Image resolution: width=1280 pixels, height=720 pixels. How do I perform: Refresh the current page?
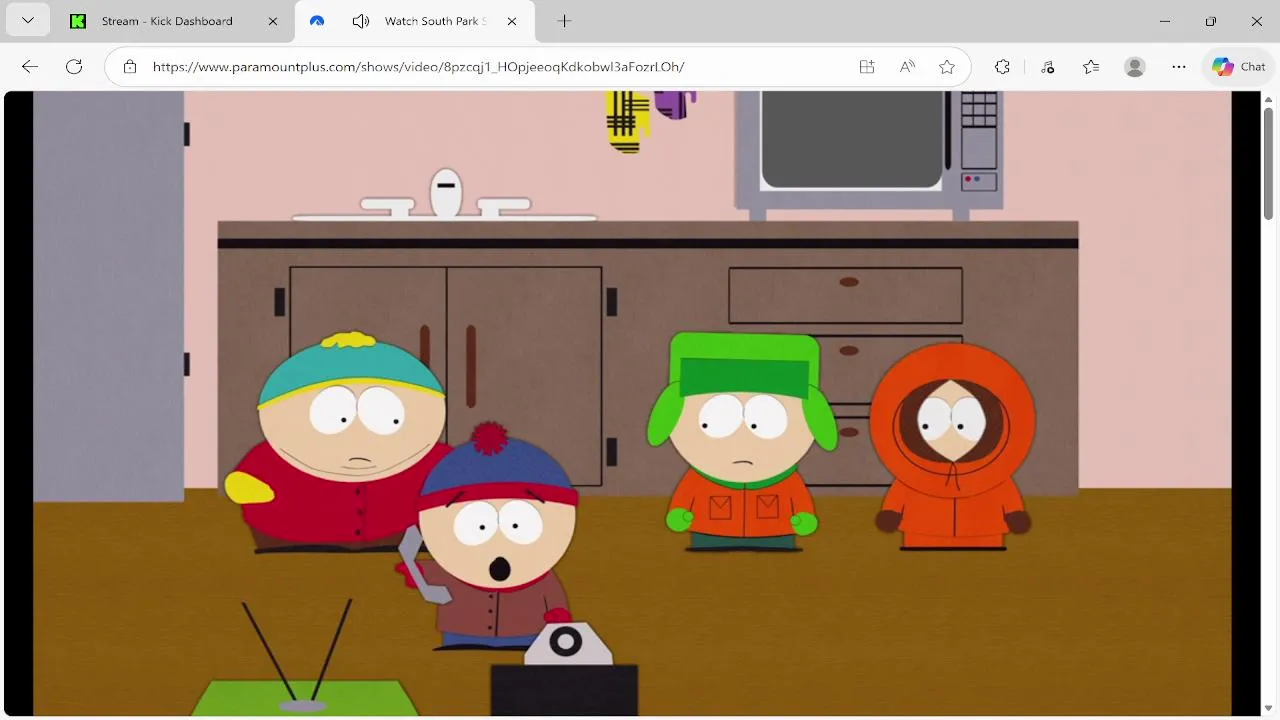[74, 67]
